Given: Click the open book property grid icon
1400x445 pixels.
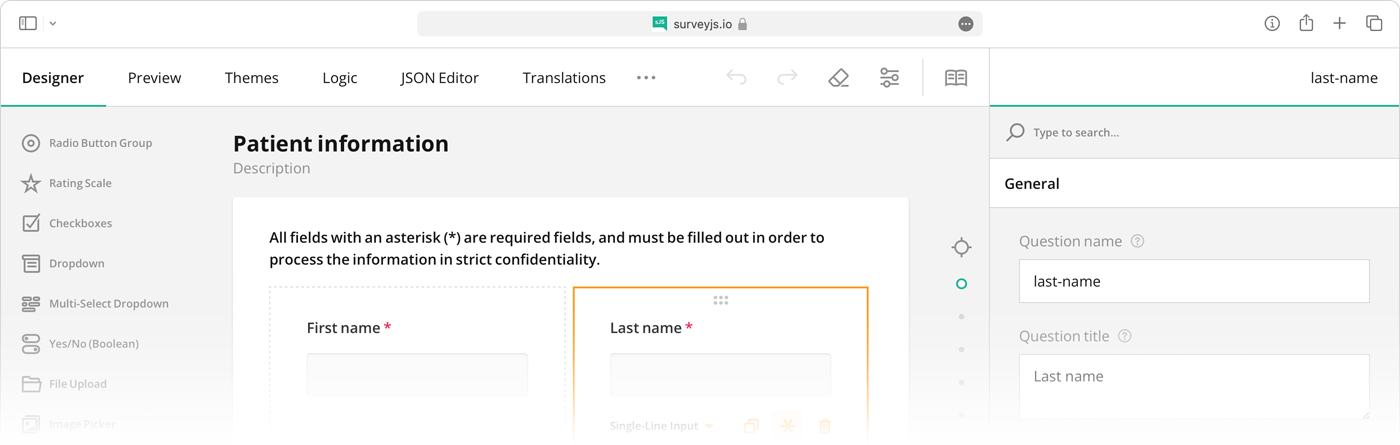Looking at the screenshot, I should click(956, 78).
